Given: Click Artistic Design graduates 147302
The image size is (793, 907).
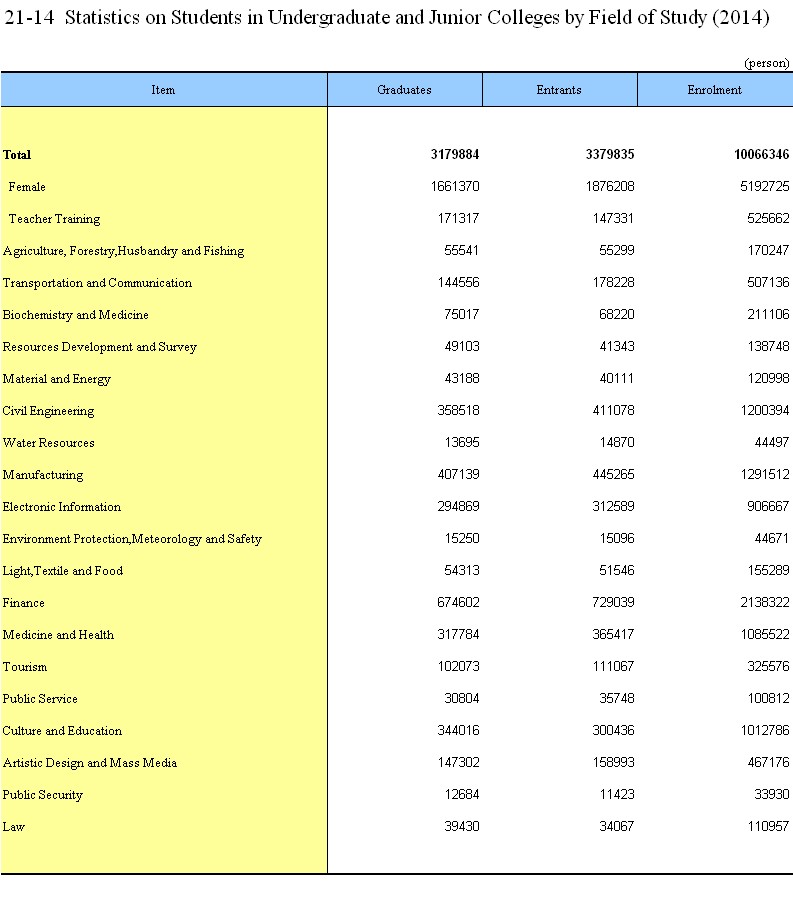Looking at the screenshot, I should click(x=459, y=762).
